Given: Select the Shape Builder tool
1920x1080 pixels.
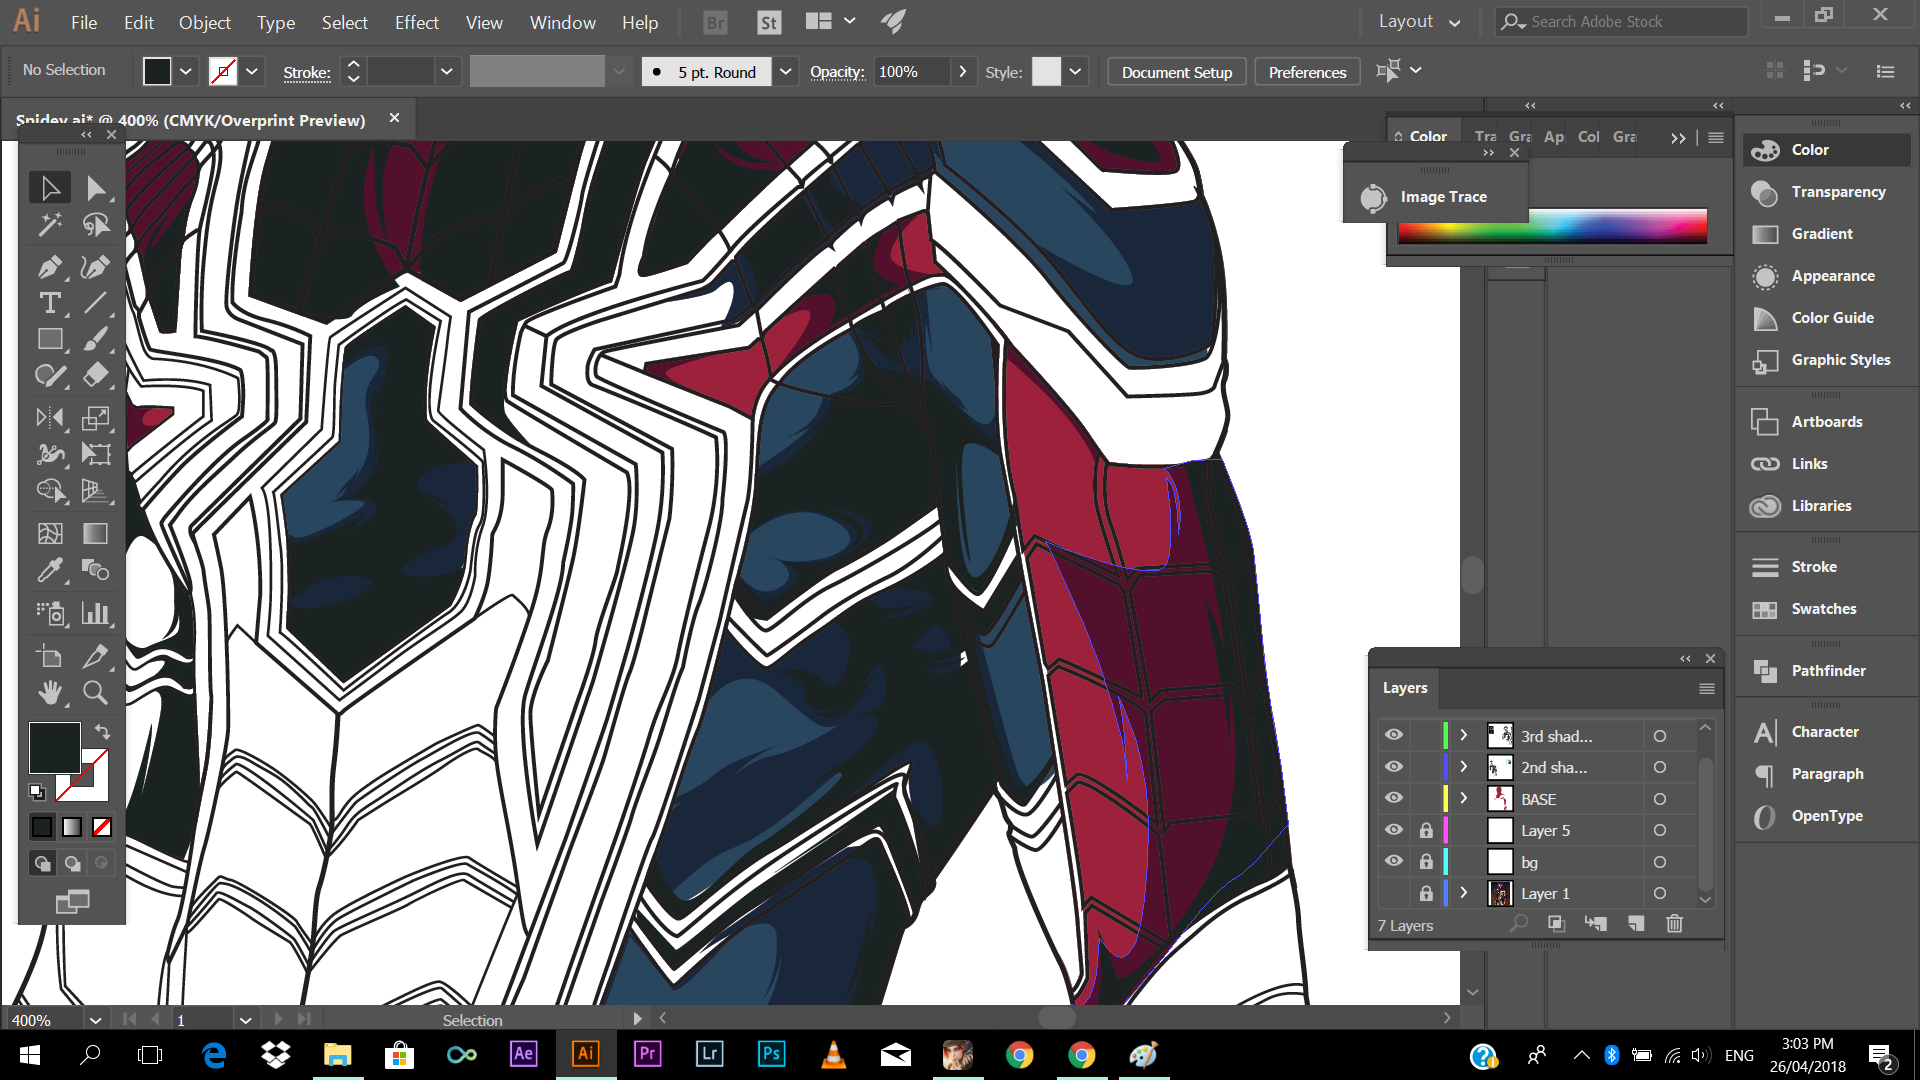Looking at the screenshot, I should pyautogui.click(x=50, y=491).
